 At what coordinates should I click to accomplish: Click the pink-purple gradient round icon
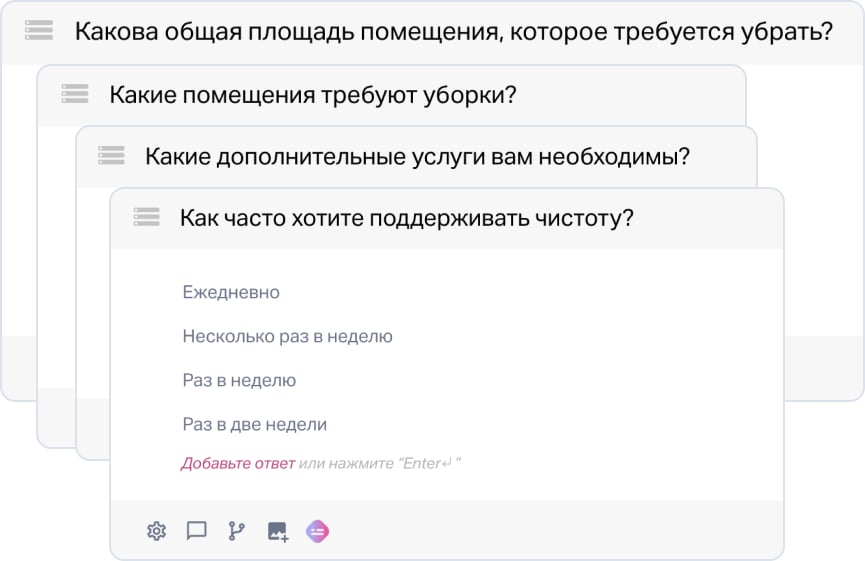[318, 531]
